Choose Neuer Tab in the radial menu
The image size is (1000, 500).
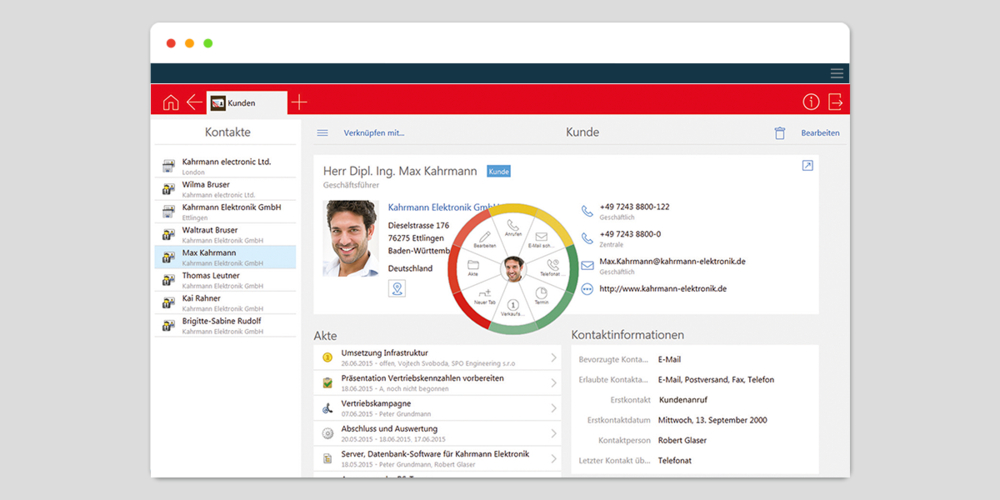pos(485,296)
